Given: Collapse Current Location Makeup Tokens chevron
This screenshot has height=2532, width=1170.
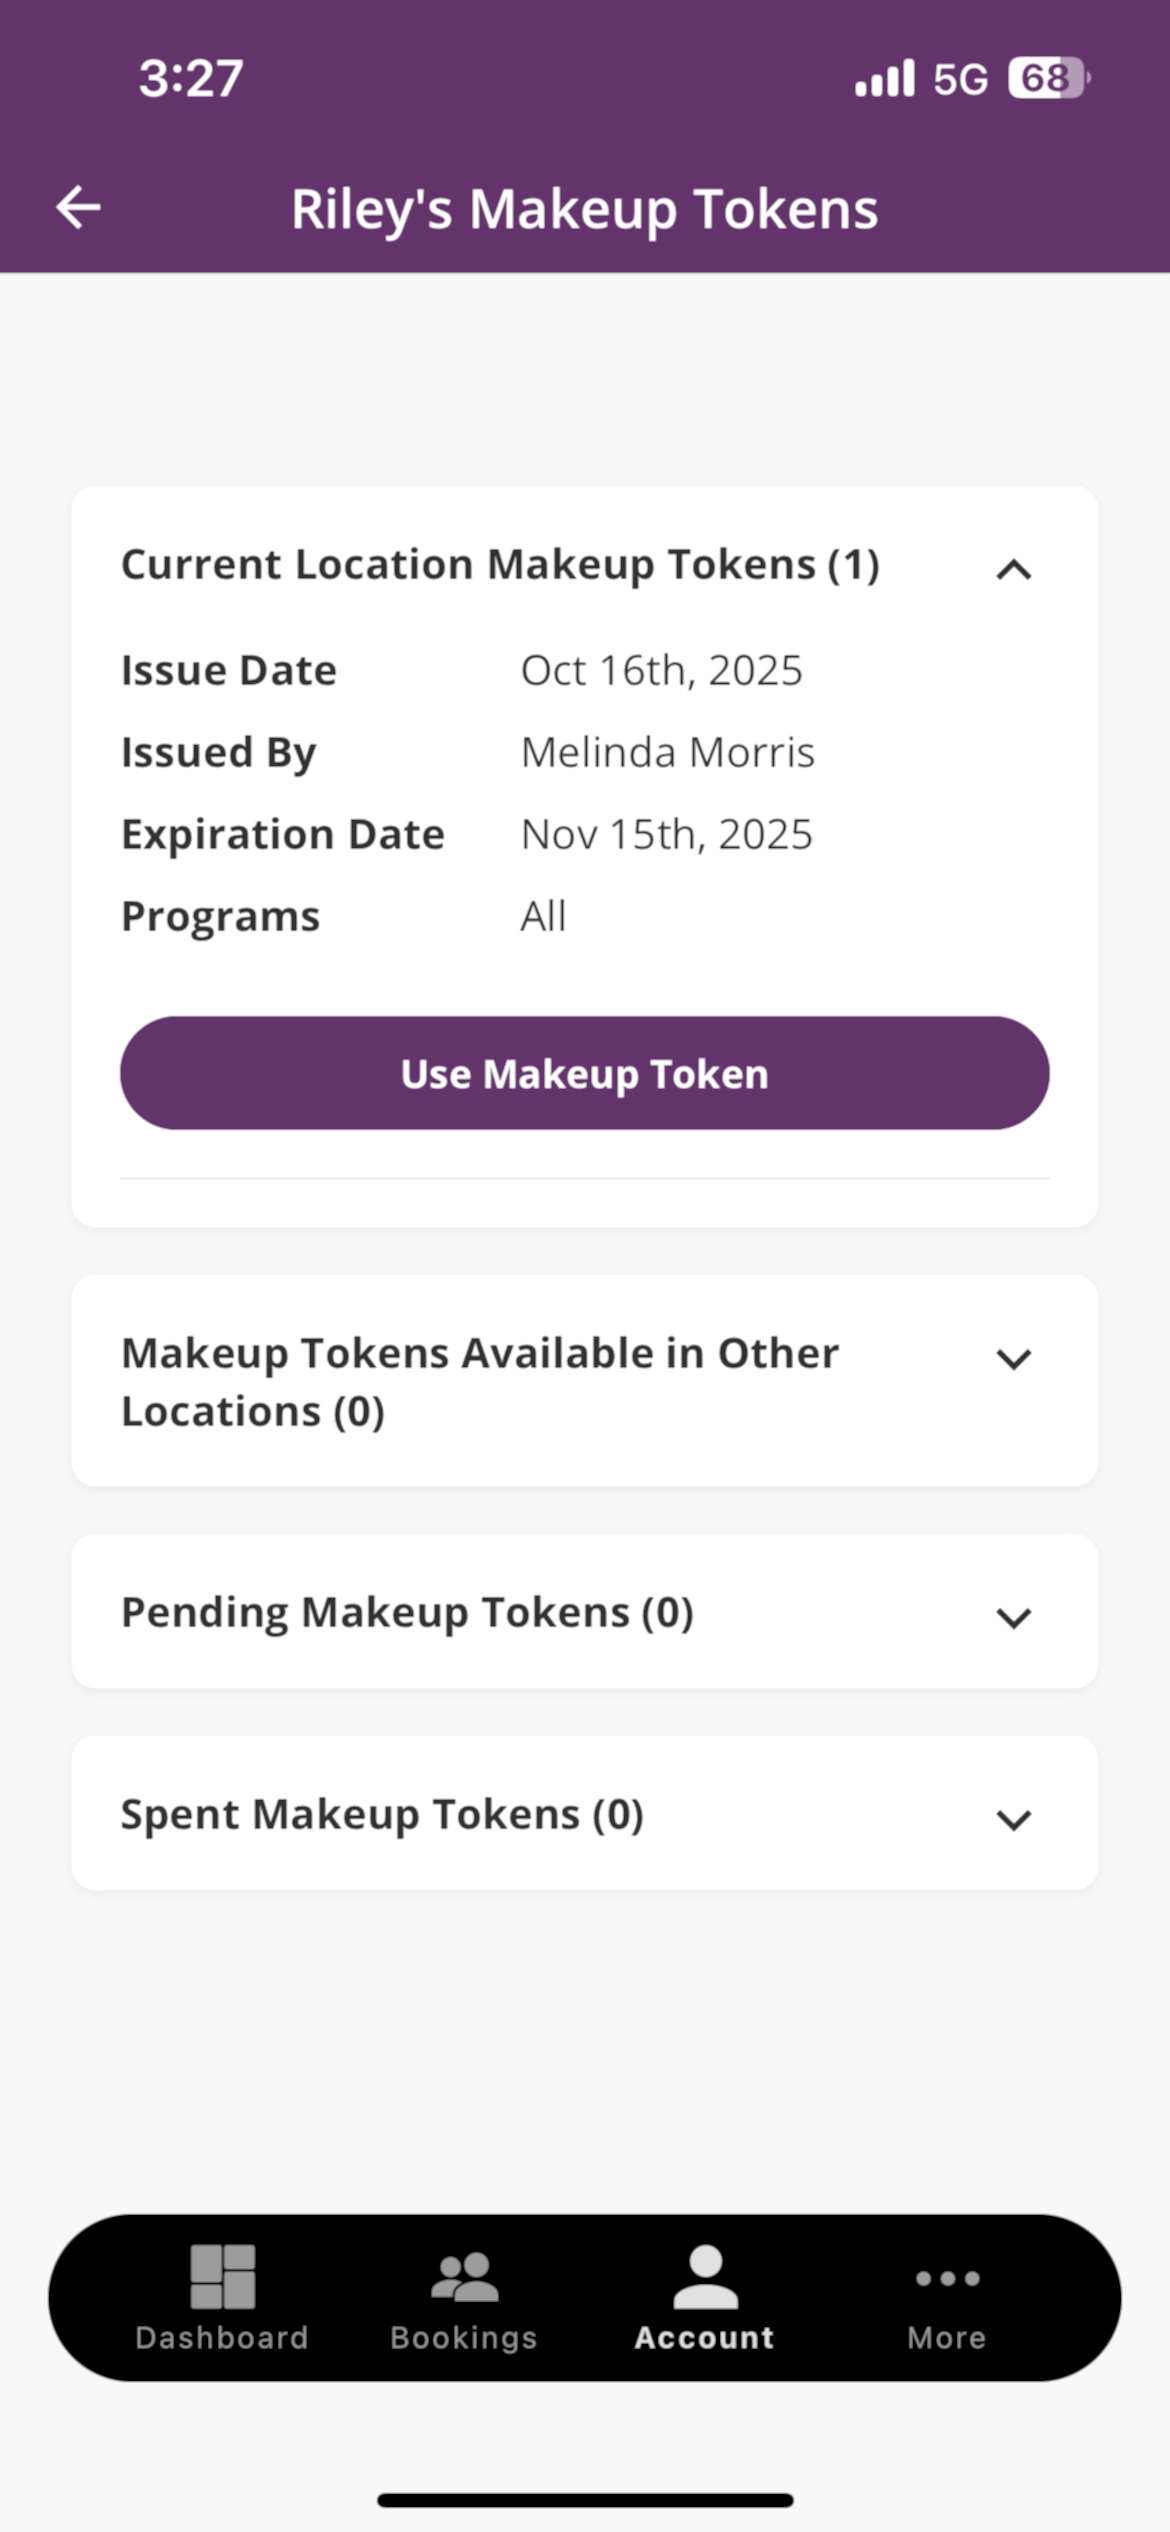Looking at the screenshot, I should pos(1013,570).
